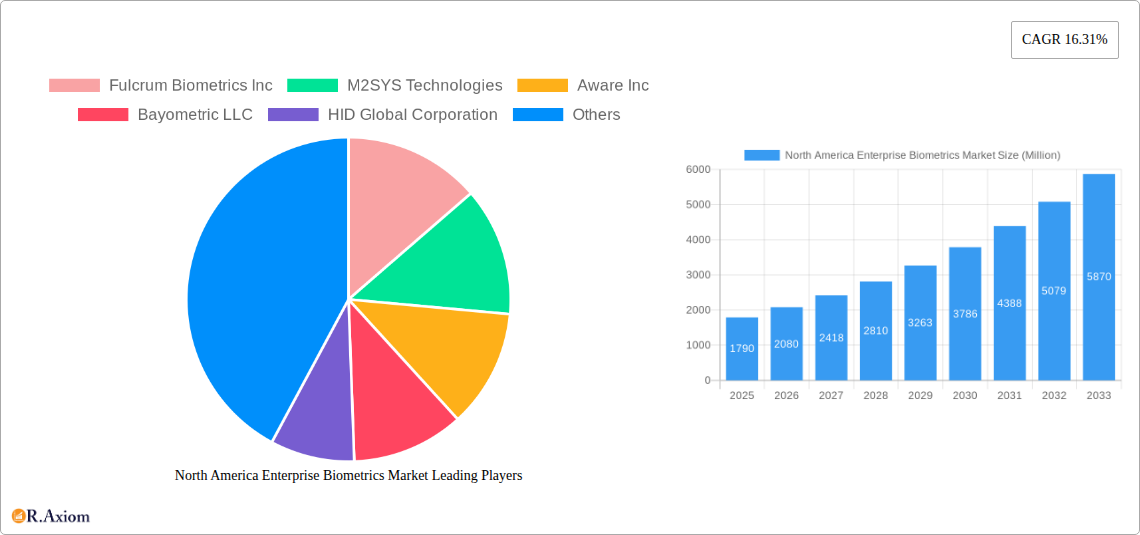Click the 3000 y-axis label
This screenshot has width=1140, height=535.
click(x=698, y=275)
